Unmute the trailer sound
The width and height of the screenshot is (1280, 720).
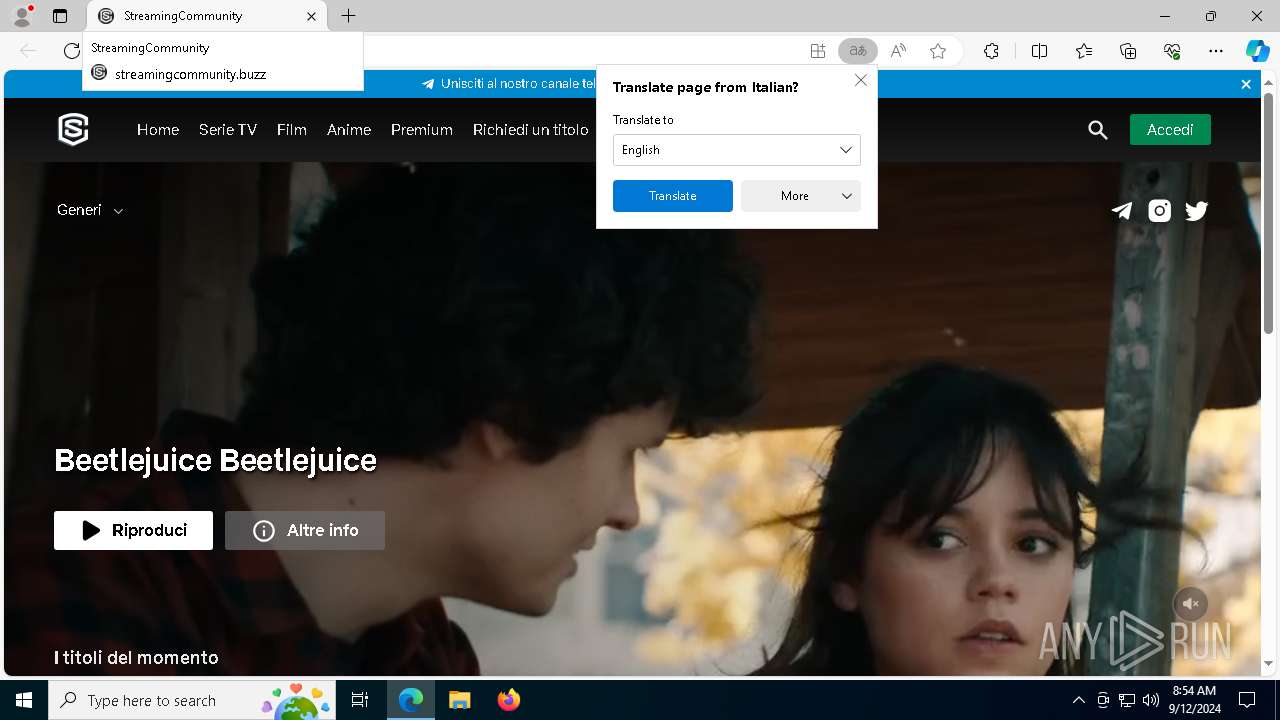coord(1190,604)
